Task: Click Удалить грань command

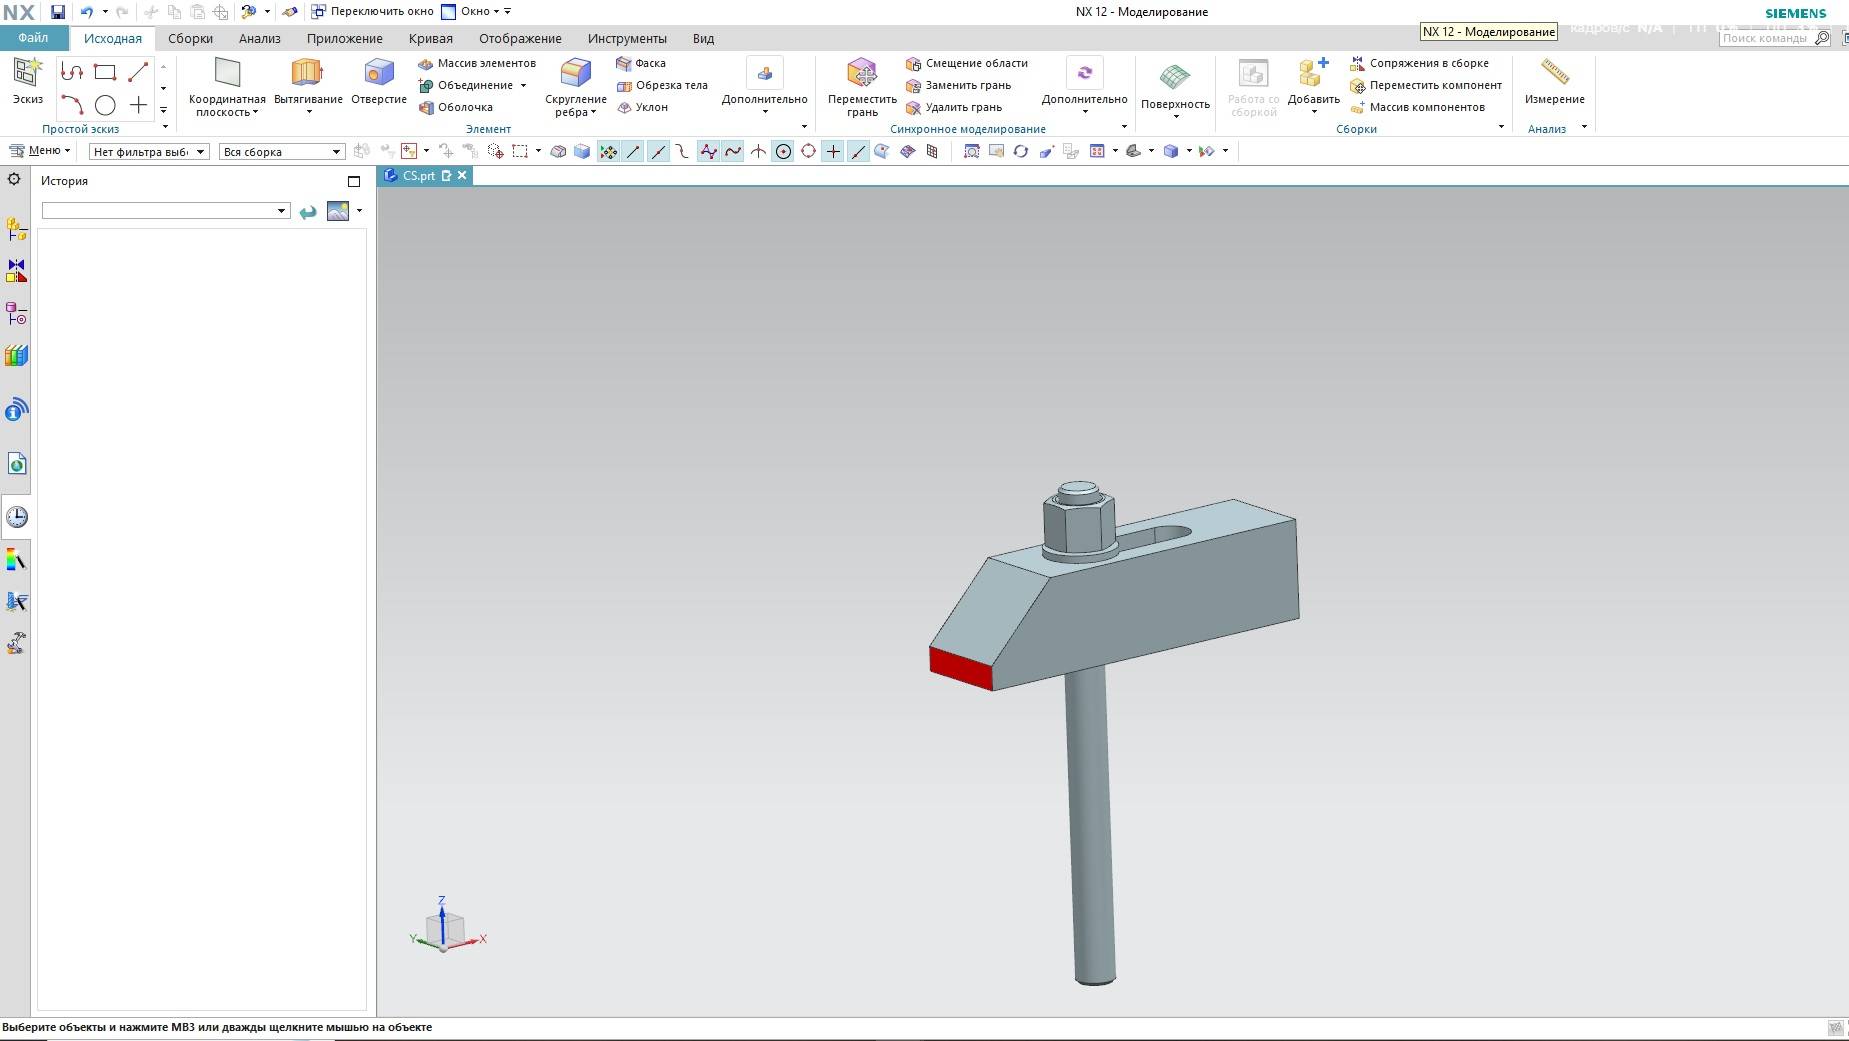Action: coord(954,107)
